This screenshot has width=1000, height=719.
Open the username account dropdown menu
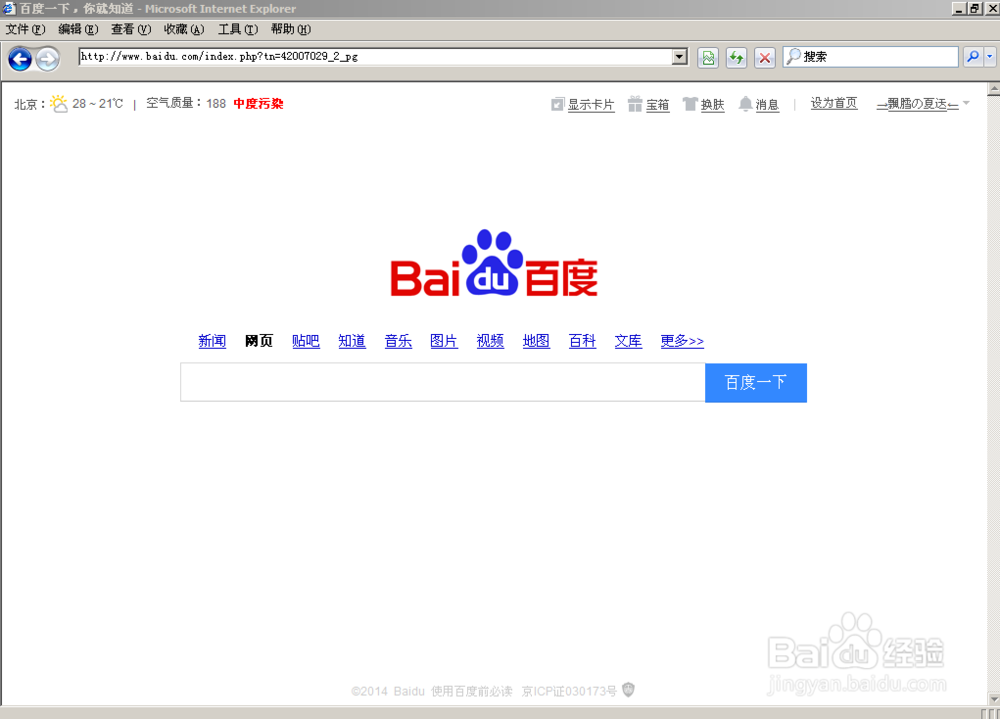[x=923, y=103]
